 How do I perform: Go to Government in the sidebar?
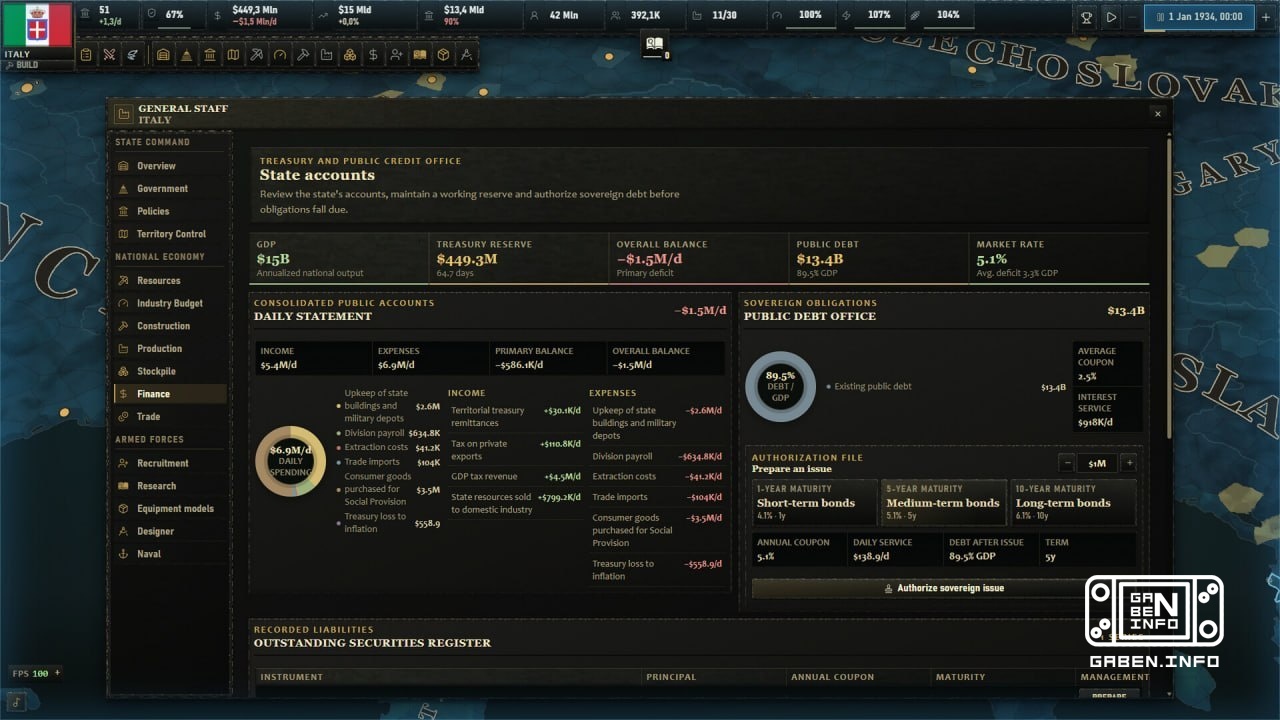tap(170, 189)
